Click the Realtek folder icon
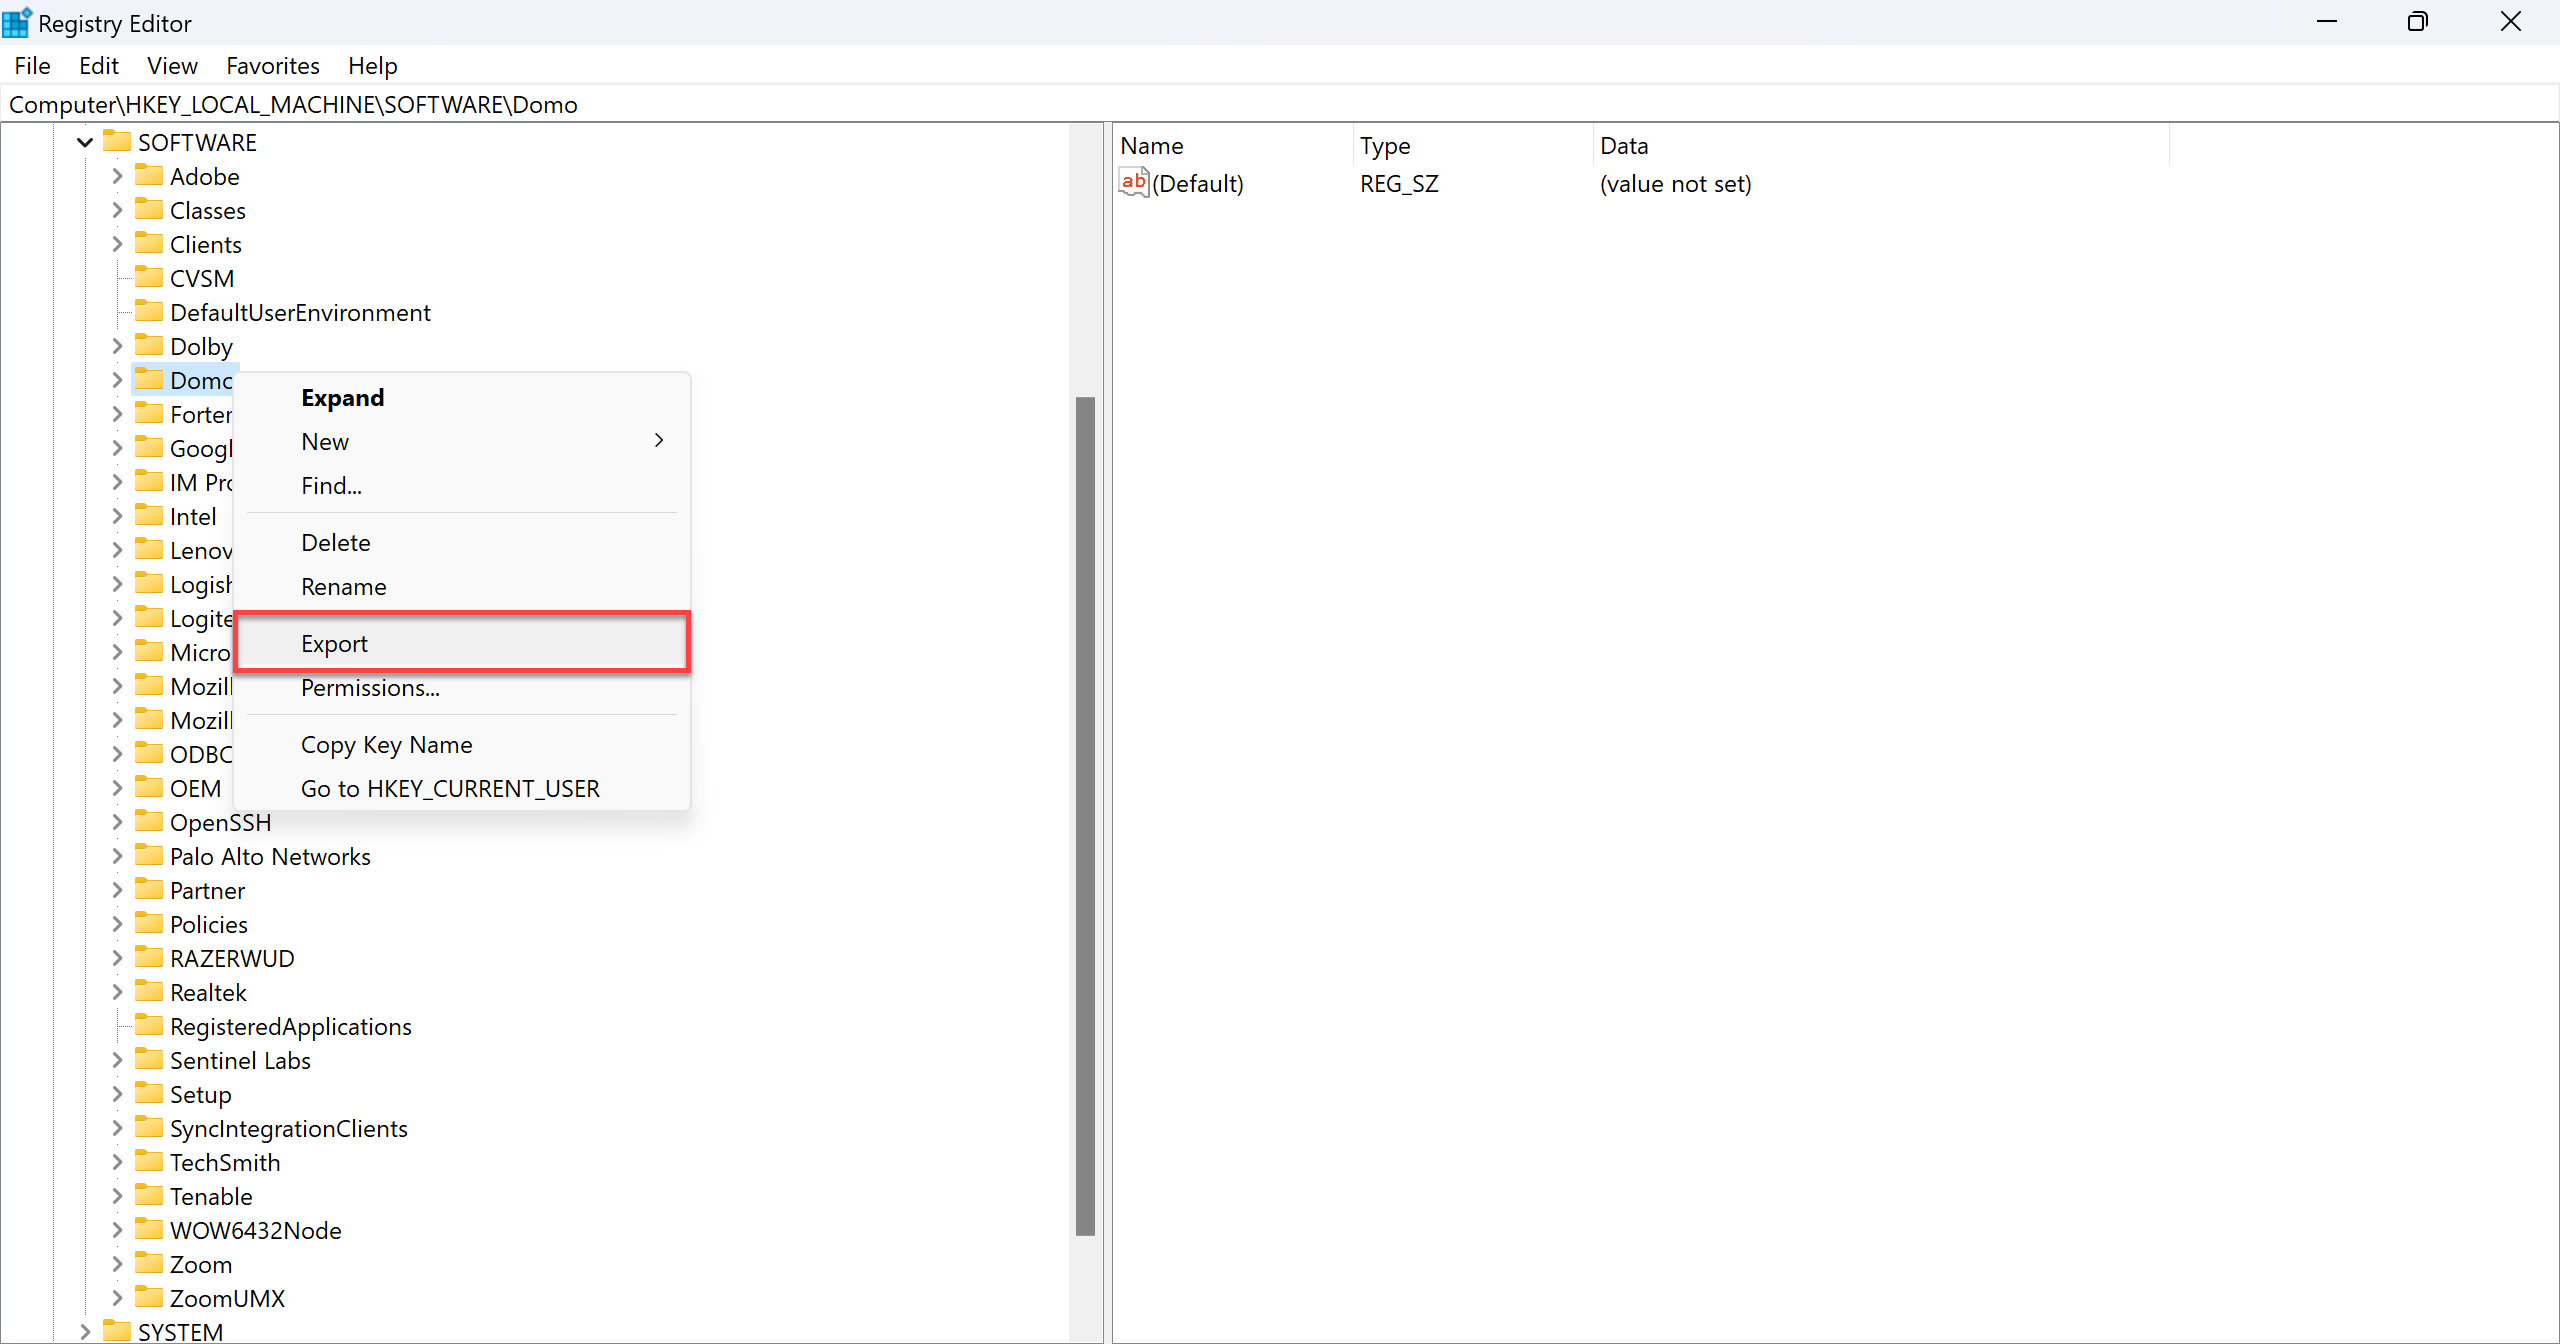This screenshot has height=1344, width=2560. click(x=148, y=992)
